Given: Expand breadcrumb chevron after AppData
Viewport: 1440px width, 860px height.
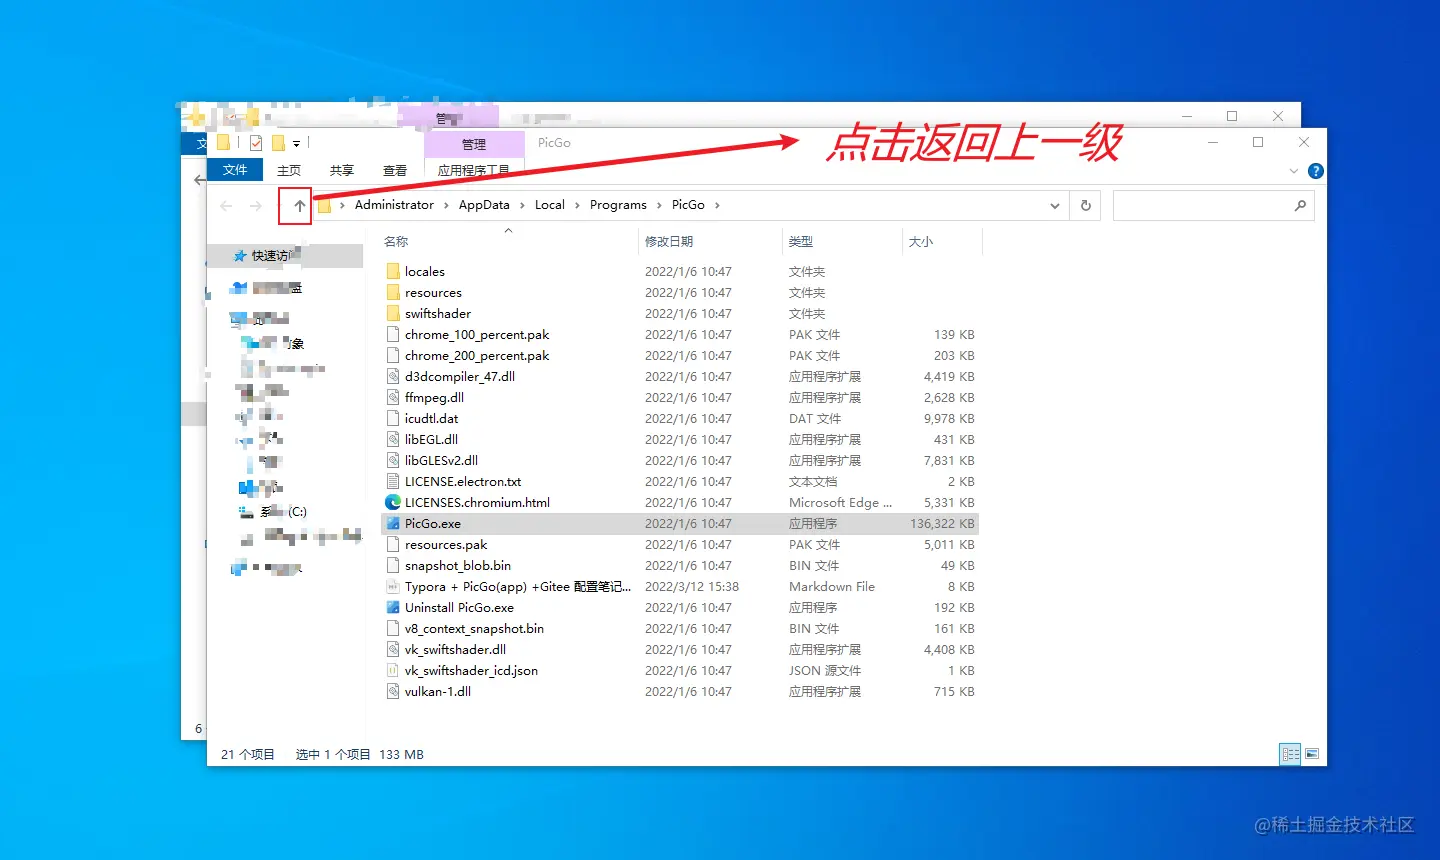Looking at the screenshot, I should [x=522, y=206].
